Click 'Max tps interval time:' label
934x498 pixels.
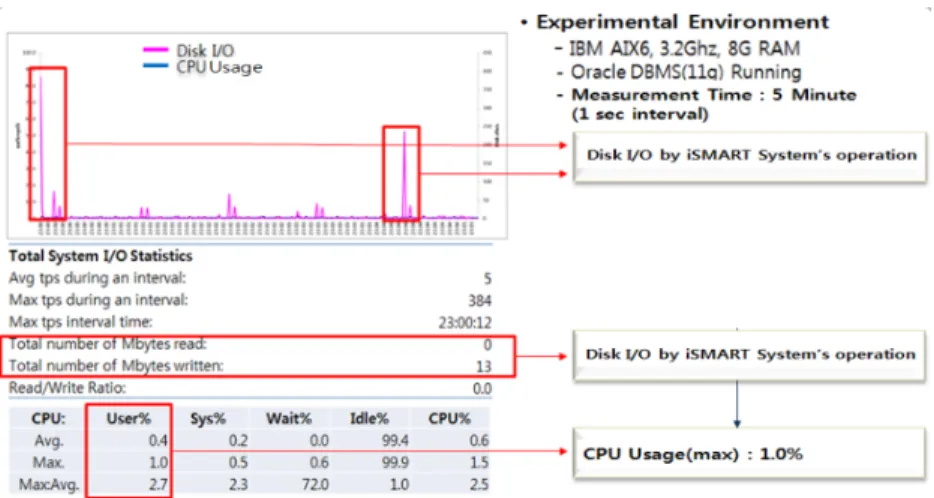(x=80, y=322)
